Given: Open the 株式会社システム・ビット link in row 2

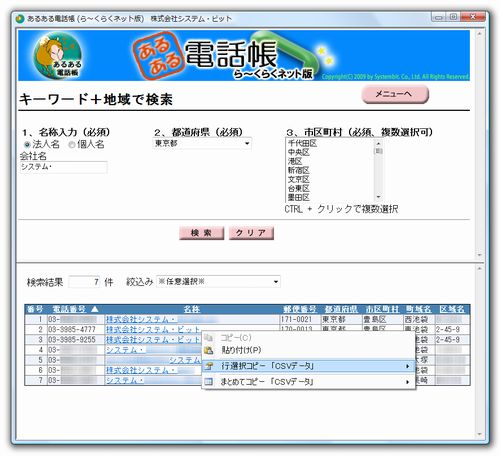Looking at the screenshot, I should tap(153, 330).
